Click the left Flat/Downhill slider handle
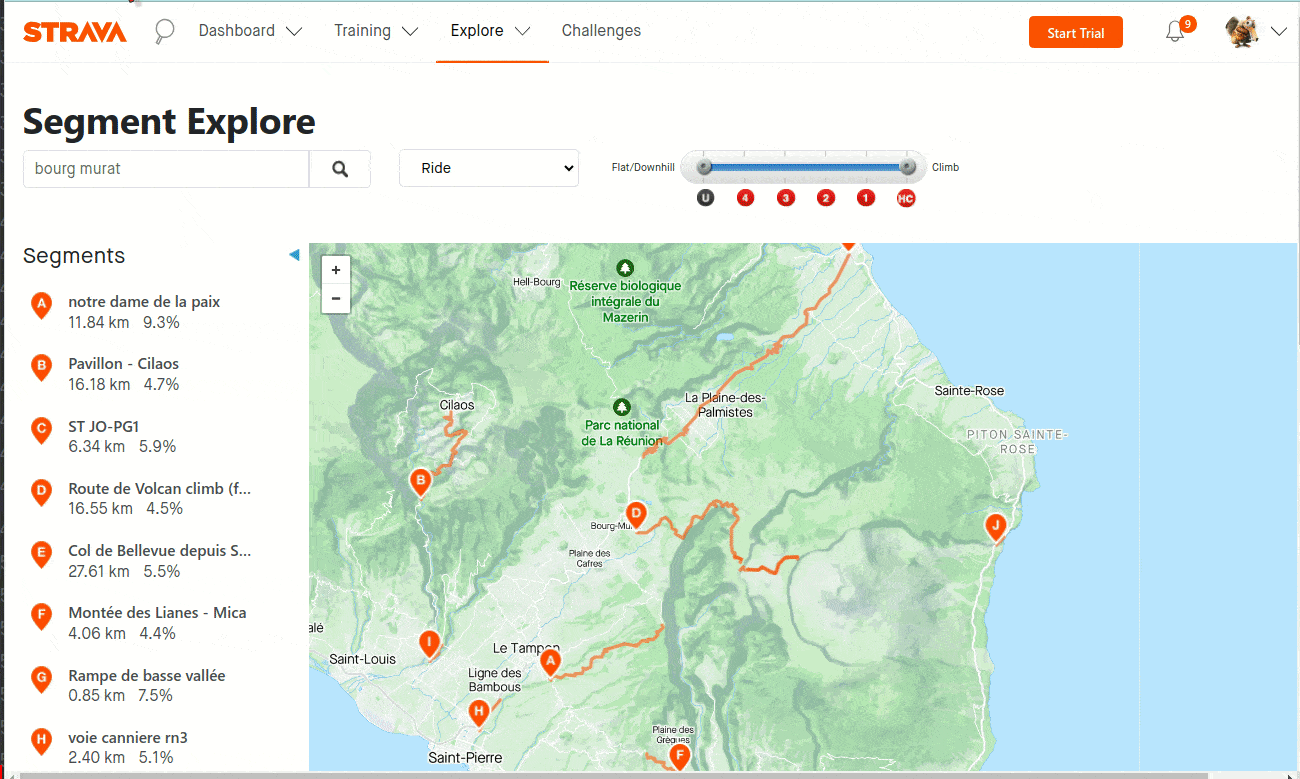 pyautogui.click(x=704, y=167)
